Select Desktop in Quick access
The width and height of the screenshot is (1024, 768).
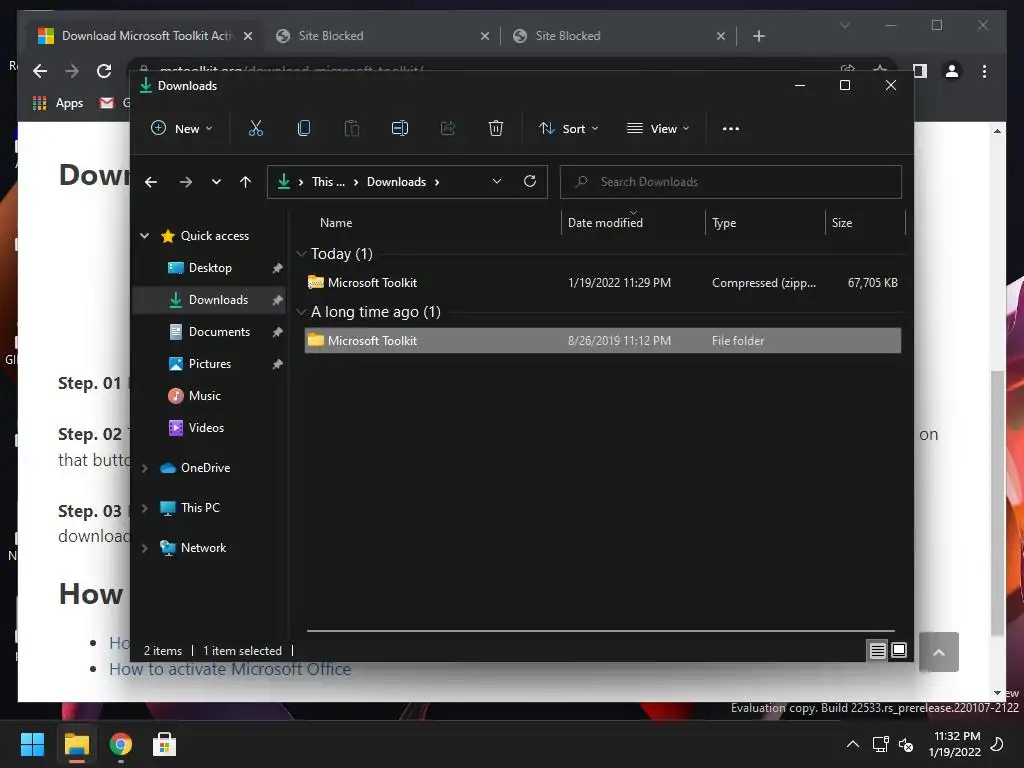point(210,268)
